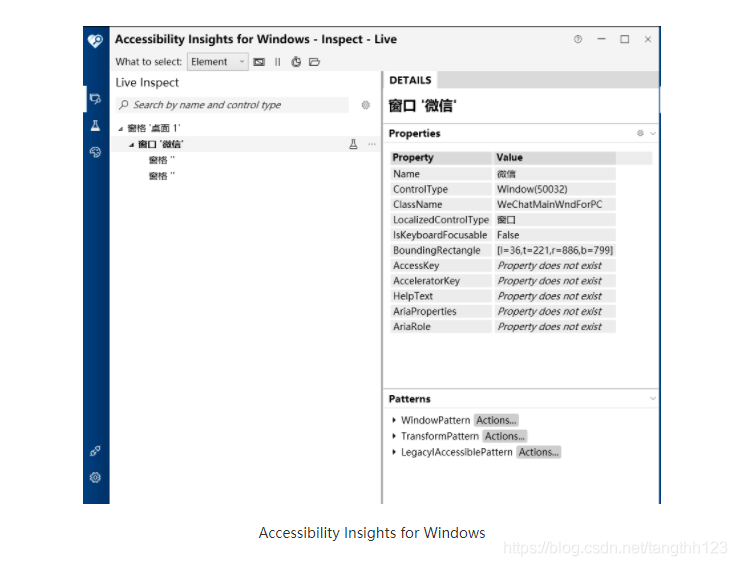Select the Window(50032) value cell
The image size is (737, 566).
click(555, 189)
